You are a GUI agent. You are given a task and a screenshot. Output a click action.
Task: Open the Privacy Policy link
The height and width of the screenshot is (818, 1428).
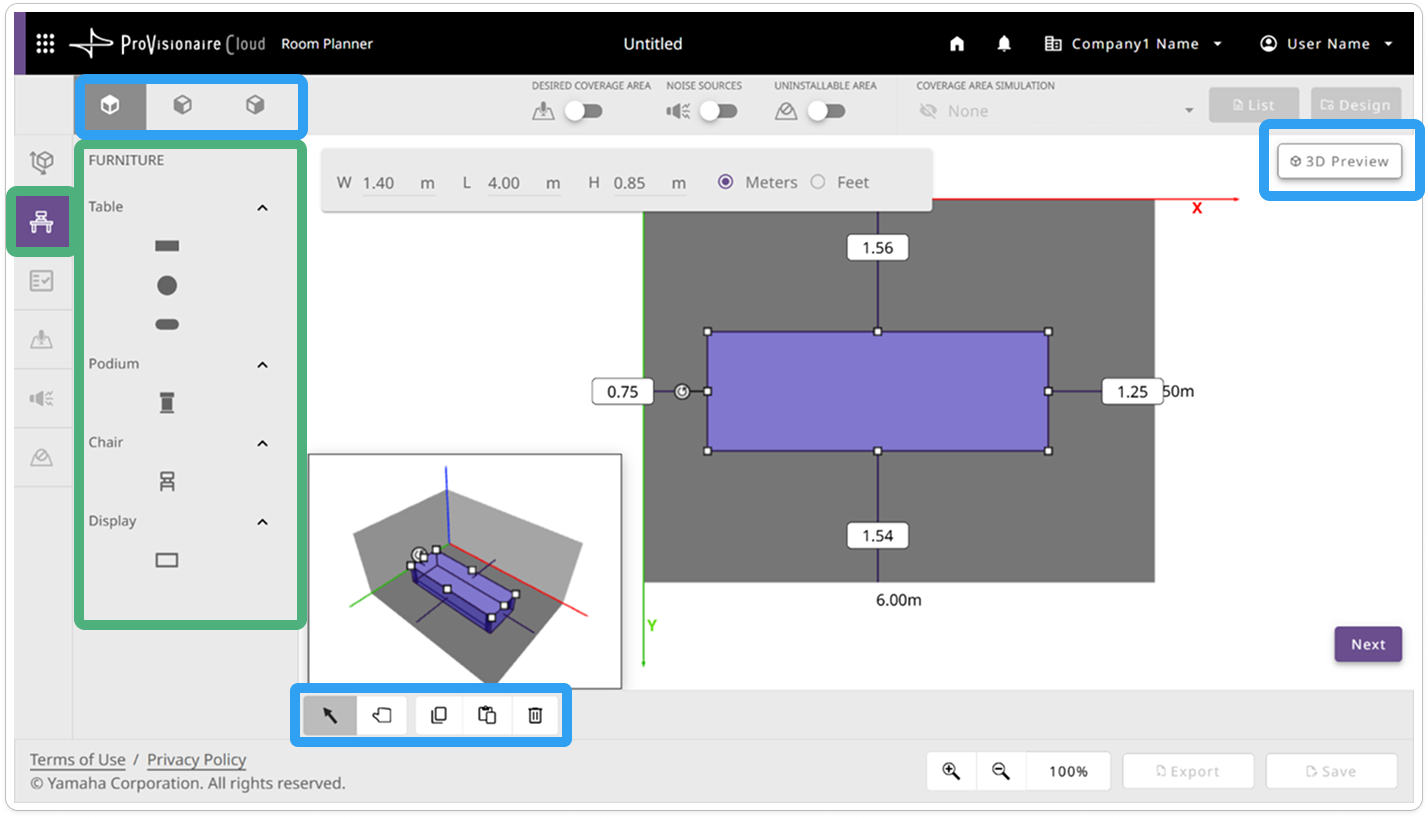[196, 760]
